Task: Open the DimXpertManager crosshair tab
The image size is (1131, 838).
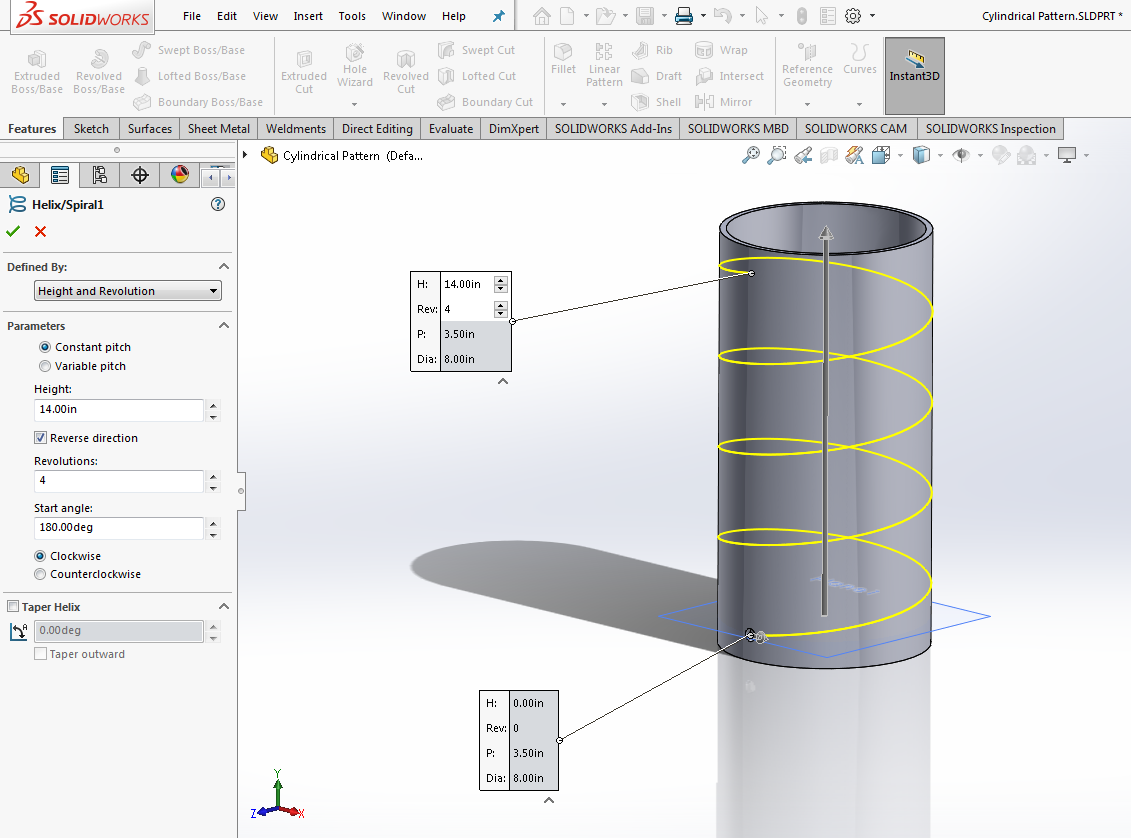Action: [140, 175]
